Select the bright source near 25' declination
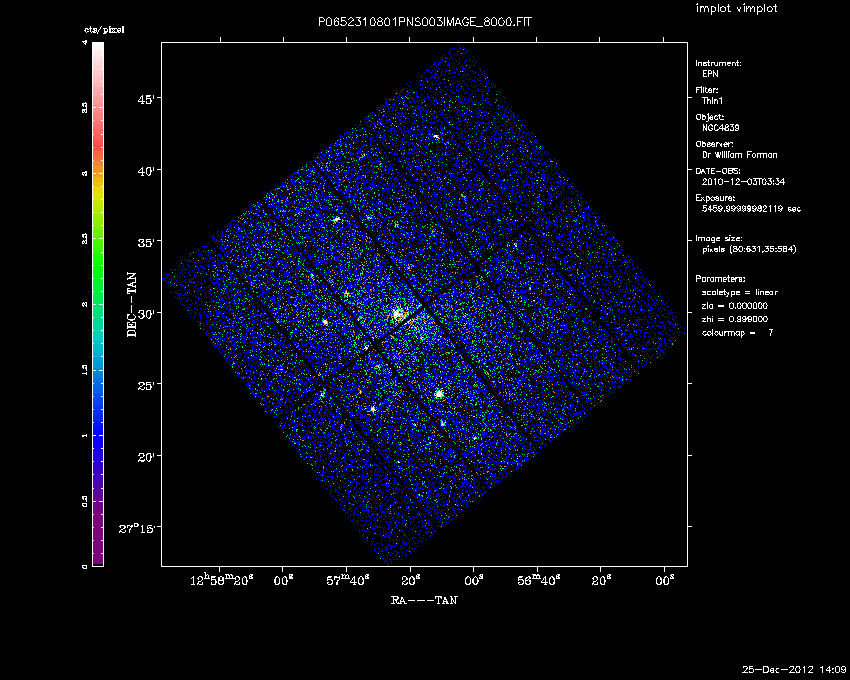Screen dimensions: 850x680 point(439,394)
